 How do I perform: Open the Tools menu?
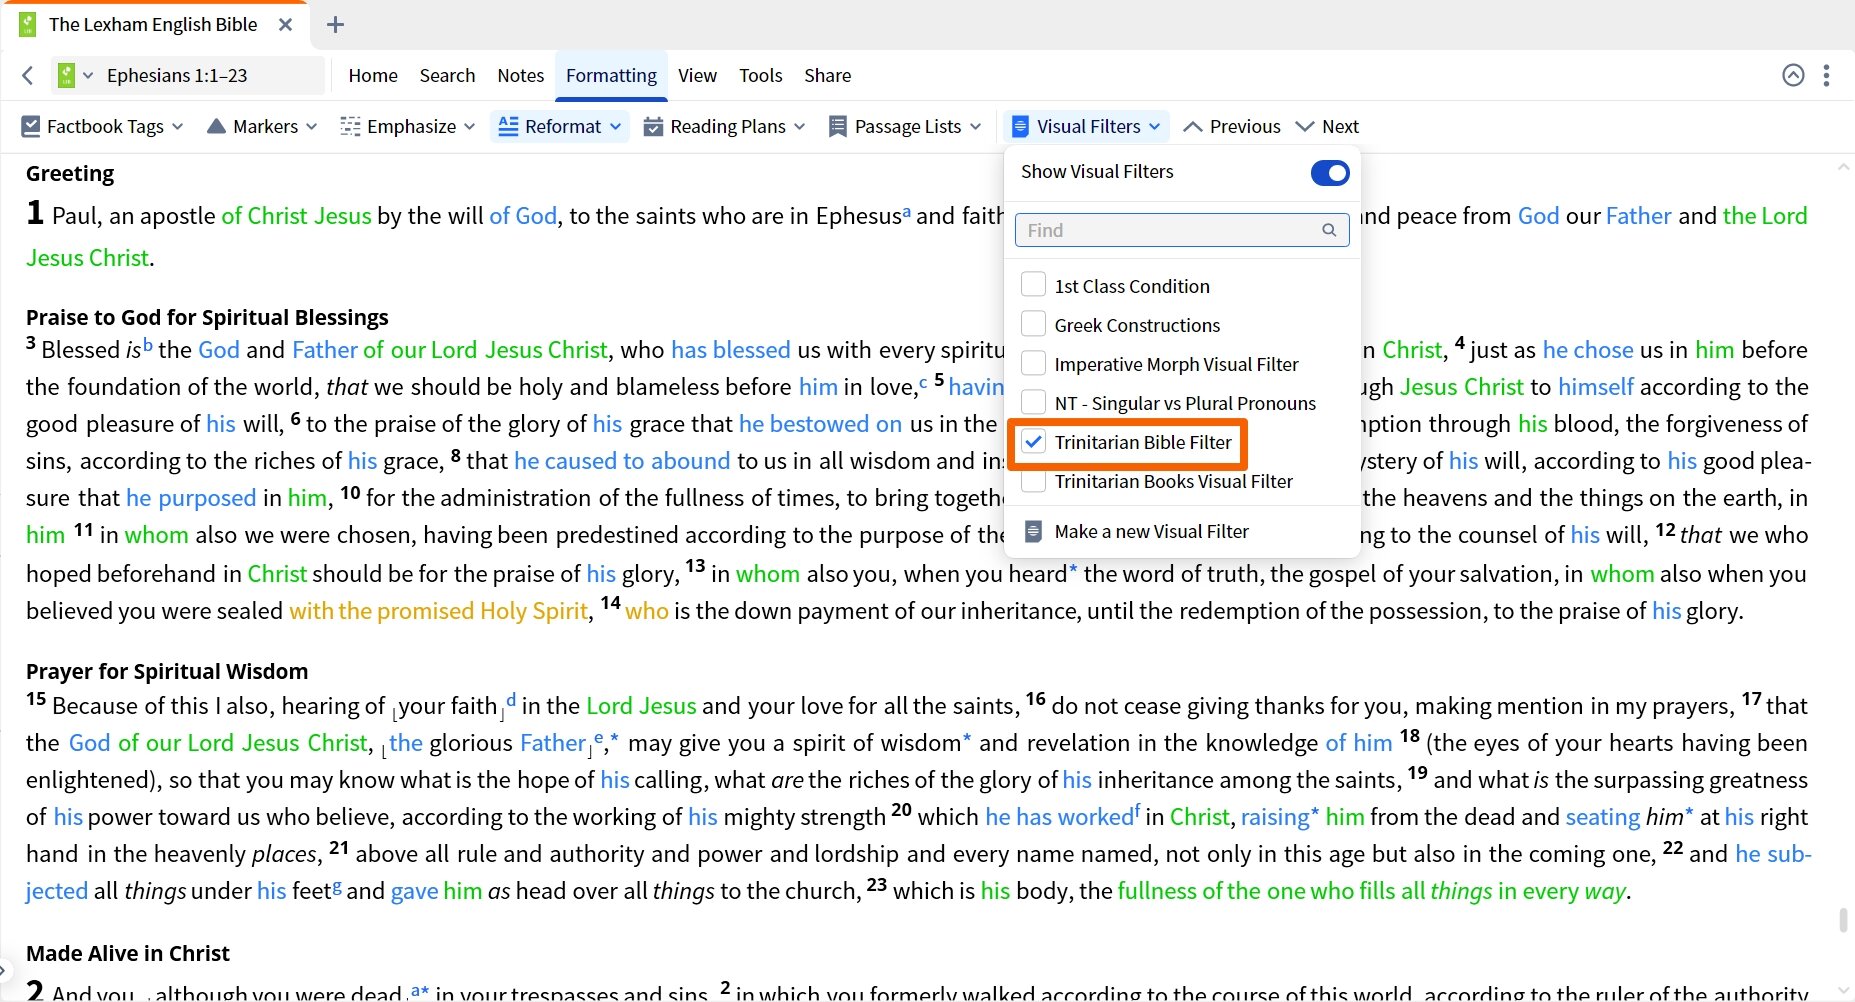(x=760, y=76)
